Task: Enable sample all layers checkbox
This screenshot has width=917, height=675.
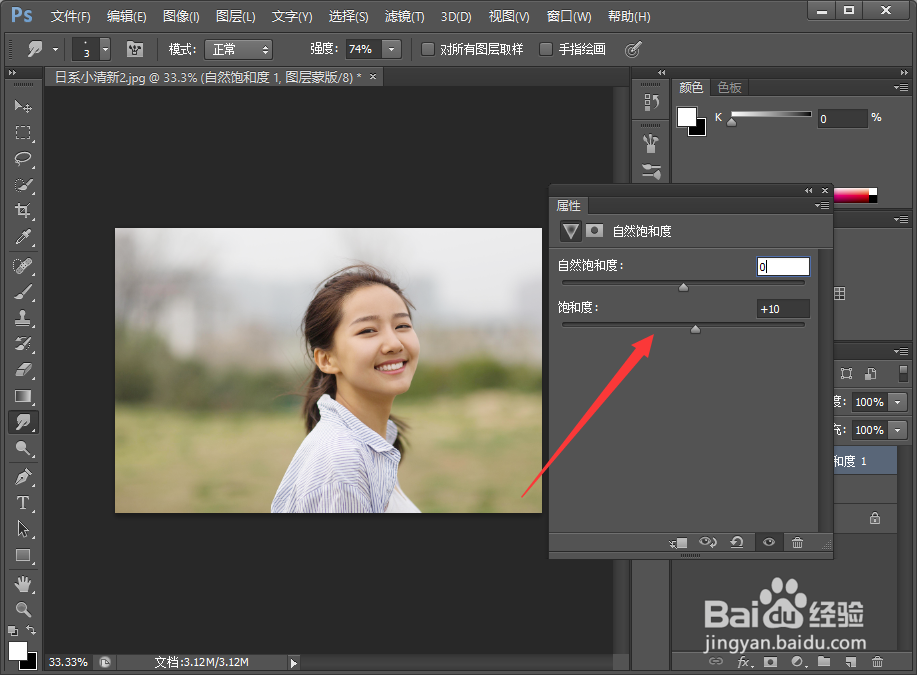Action: click(428, 49)
